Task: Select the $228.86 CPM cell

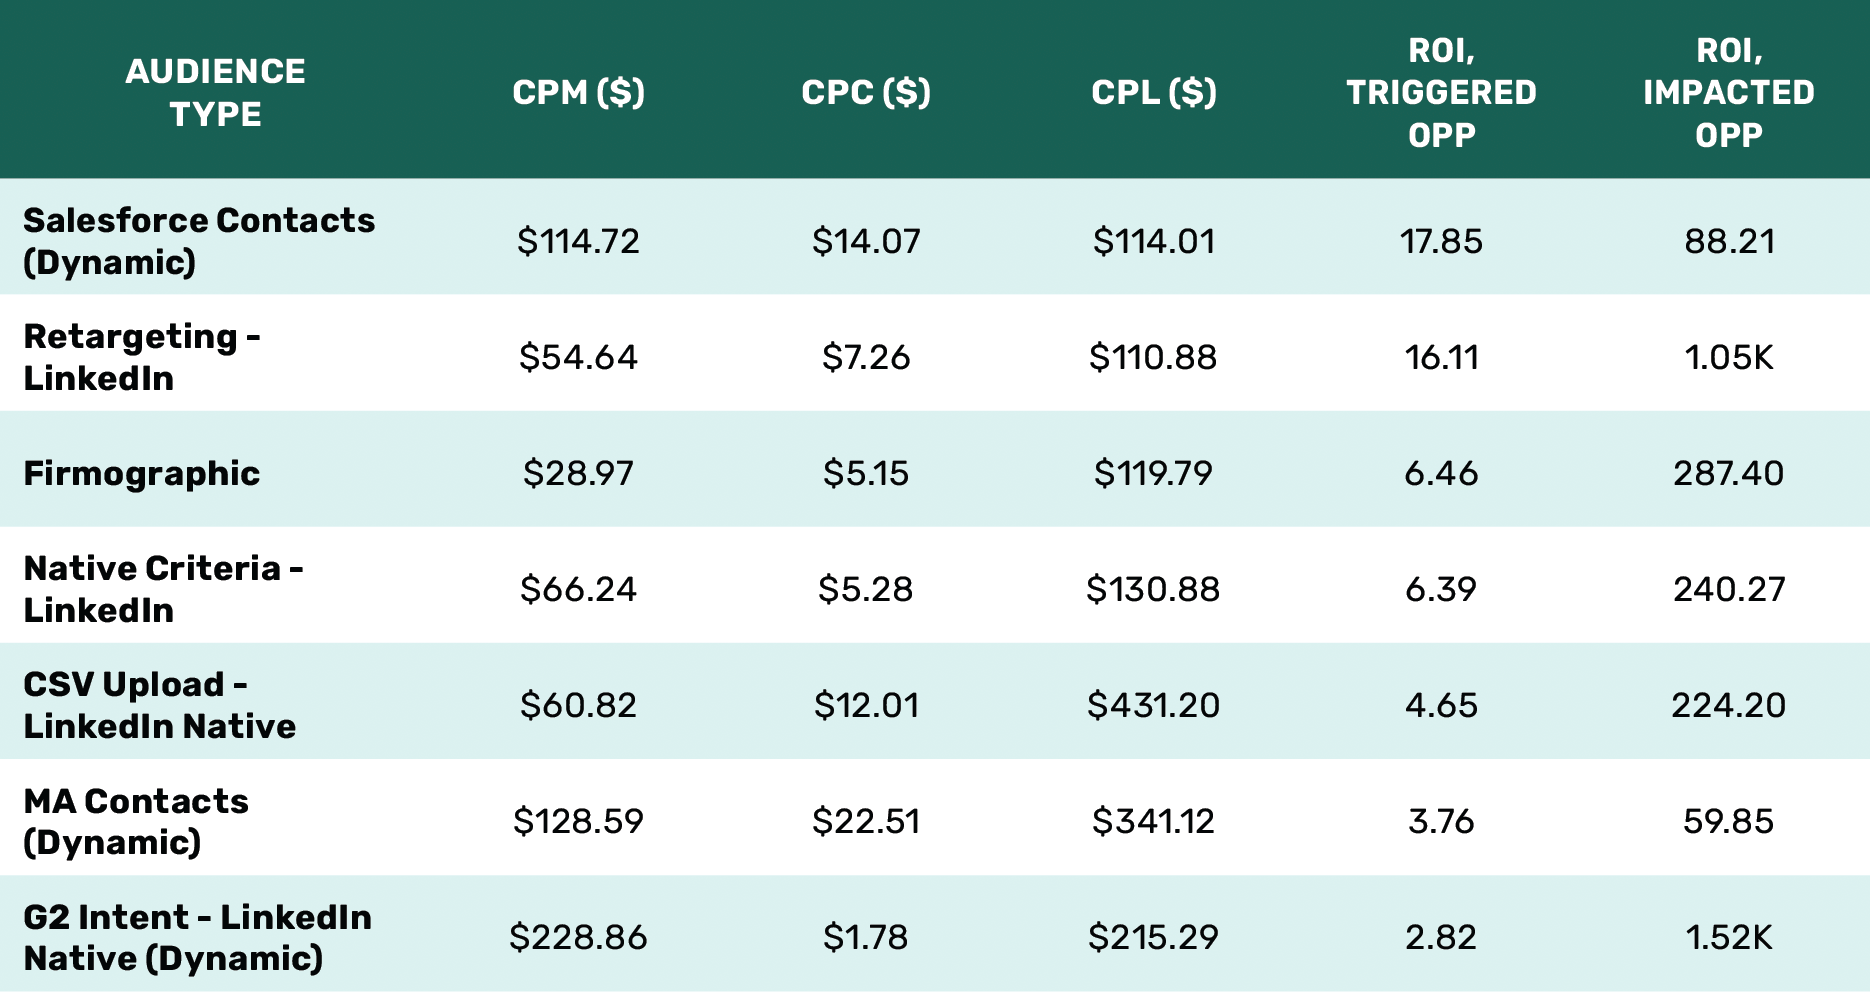Action: 578,937
